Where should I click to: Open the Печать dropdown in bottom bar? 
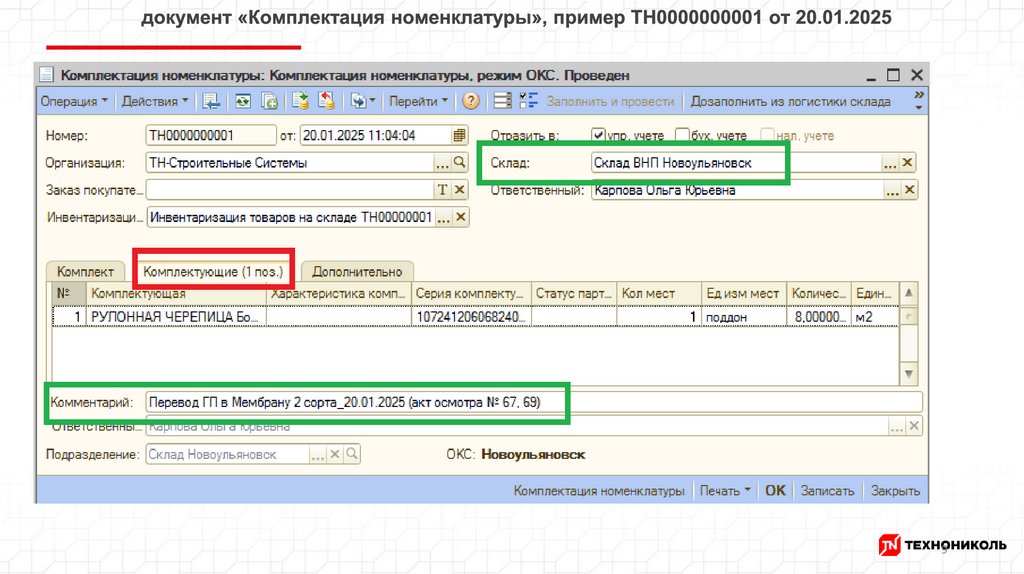pyautogui.click(x=725, y=490)
